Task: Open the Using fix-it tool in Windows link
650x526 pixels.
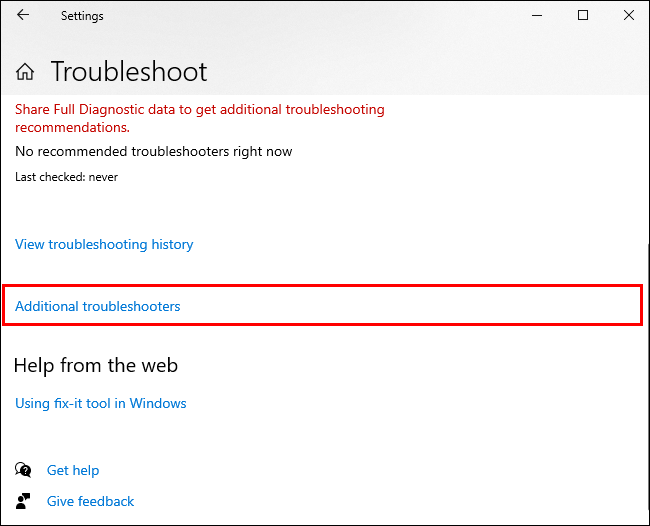Action: [101, 403]
